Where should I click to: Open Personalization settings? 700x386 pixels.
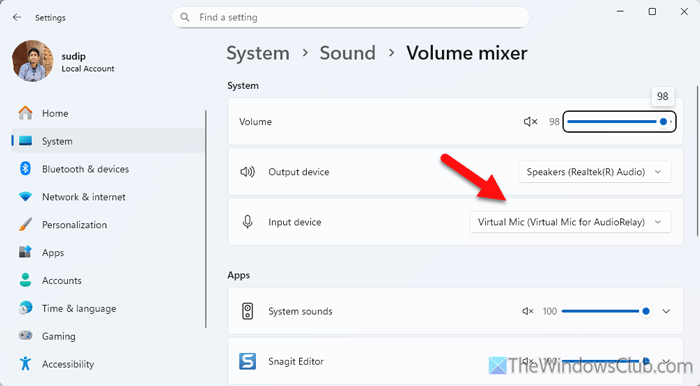[108, 224]
